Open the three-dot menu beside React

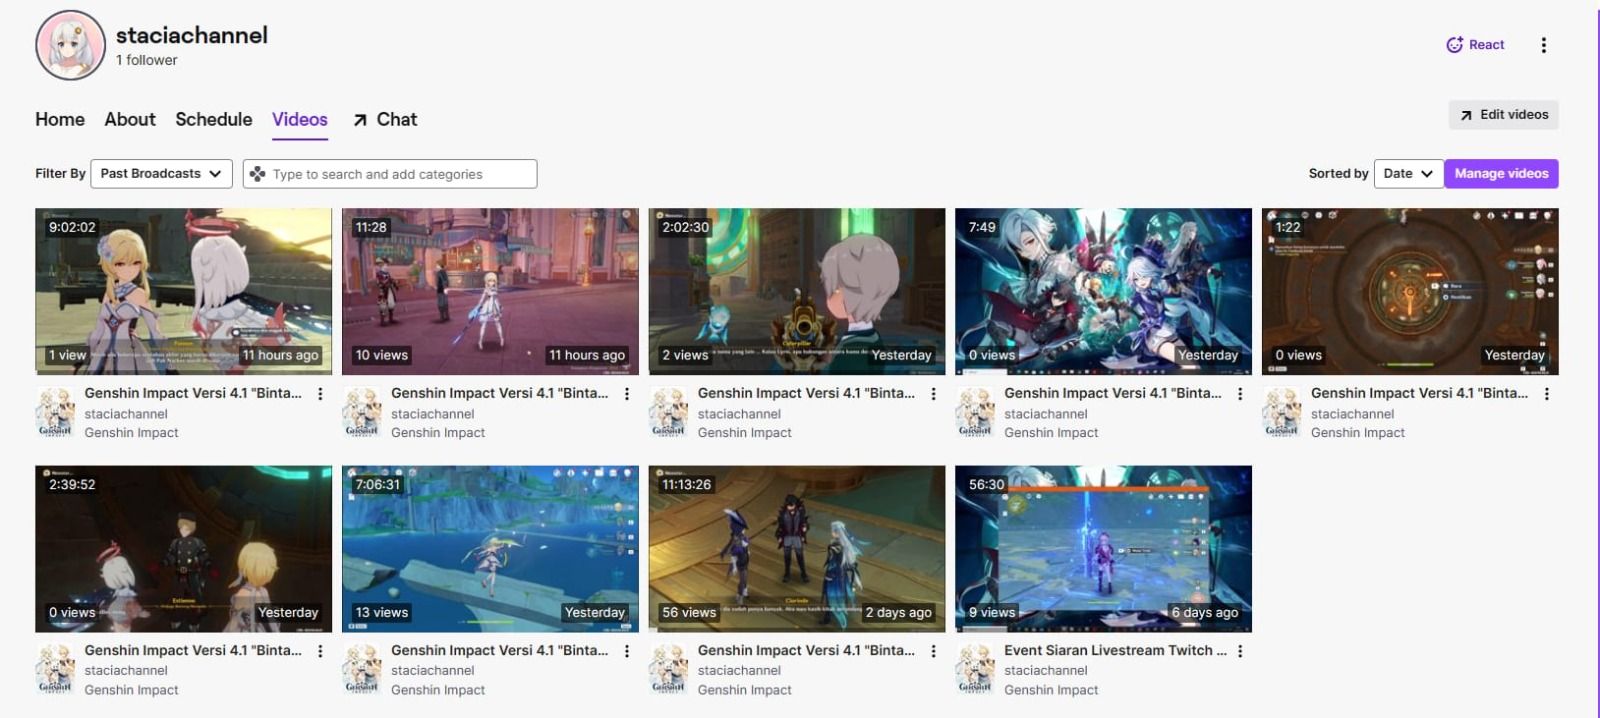pos(1543,45)
